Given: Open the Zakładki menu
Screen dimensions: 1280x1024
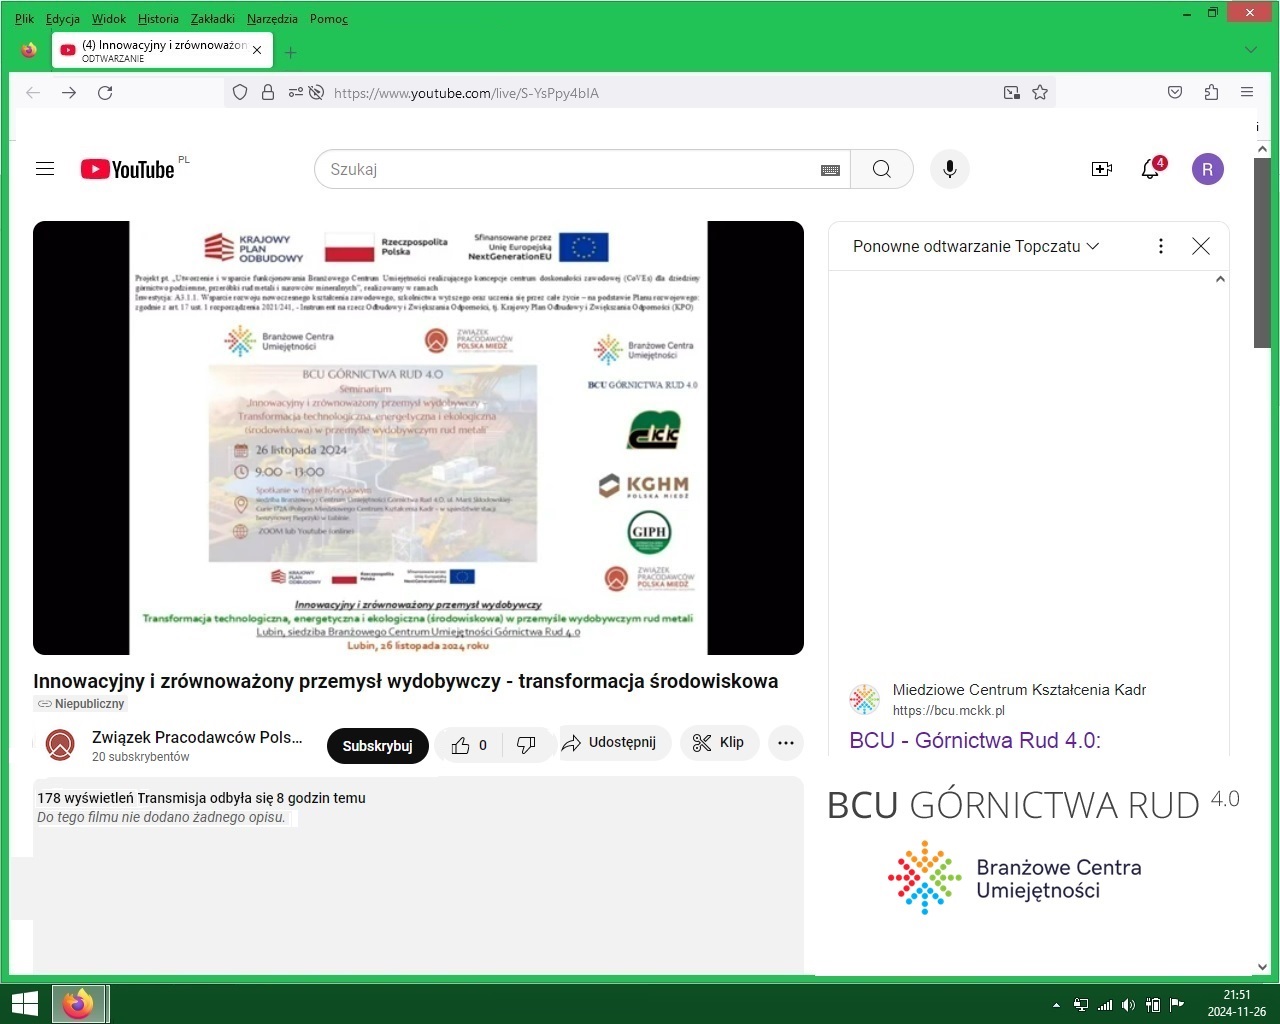Looking at the screenshot, I should 213,18.
